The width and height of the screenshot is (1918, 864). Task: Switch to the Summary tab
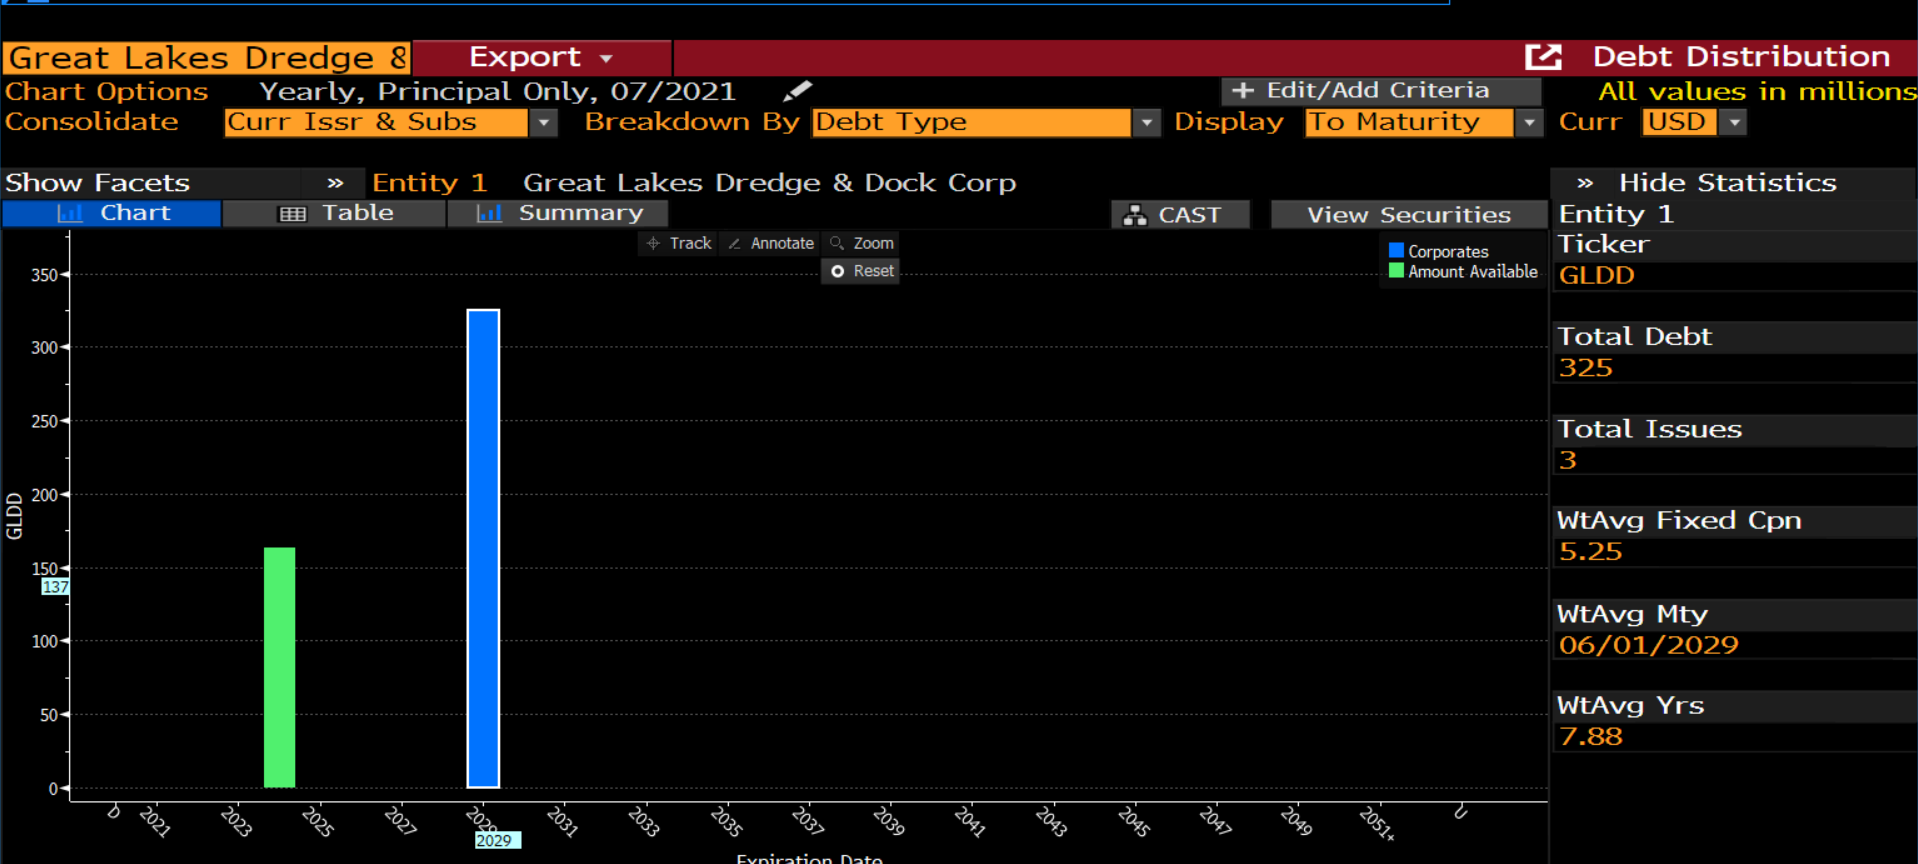558,213
